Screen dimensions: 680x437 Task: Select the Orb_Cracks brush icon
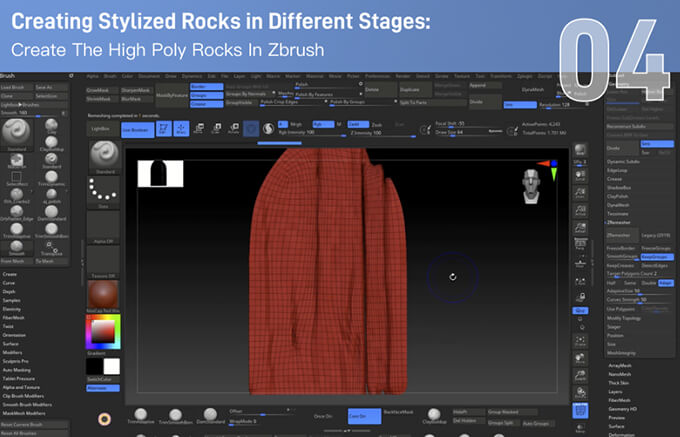click(16, 195)
